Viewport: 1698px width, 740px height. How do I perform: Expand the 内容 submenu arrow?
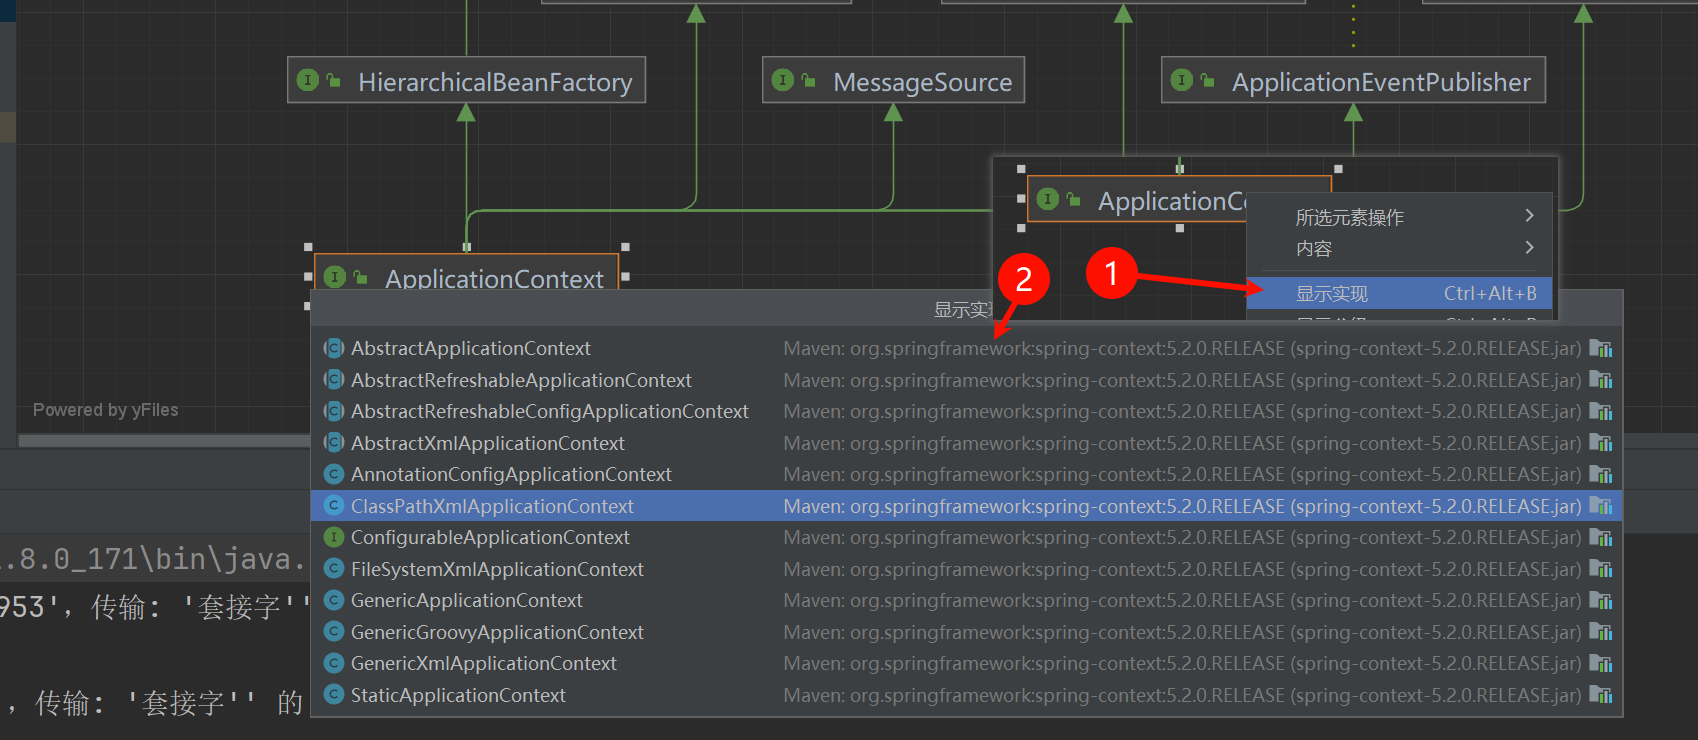point(1529,248)
